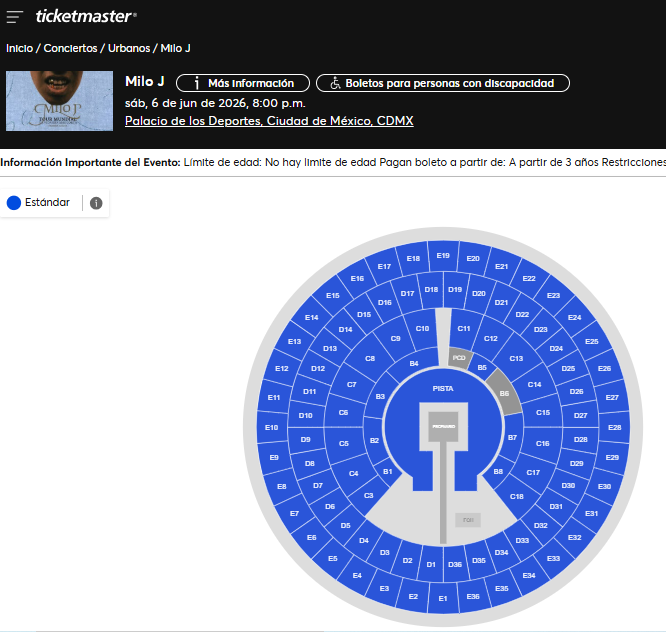Select section D32 on the map
Screen dimensions: 666x632
pos(541,525)
